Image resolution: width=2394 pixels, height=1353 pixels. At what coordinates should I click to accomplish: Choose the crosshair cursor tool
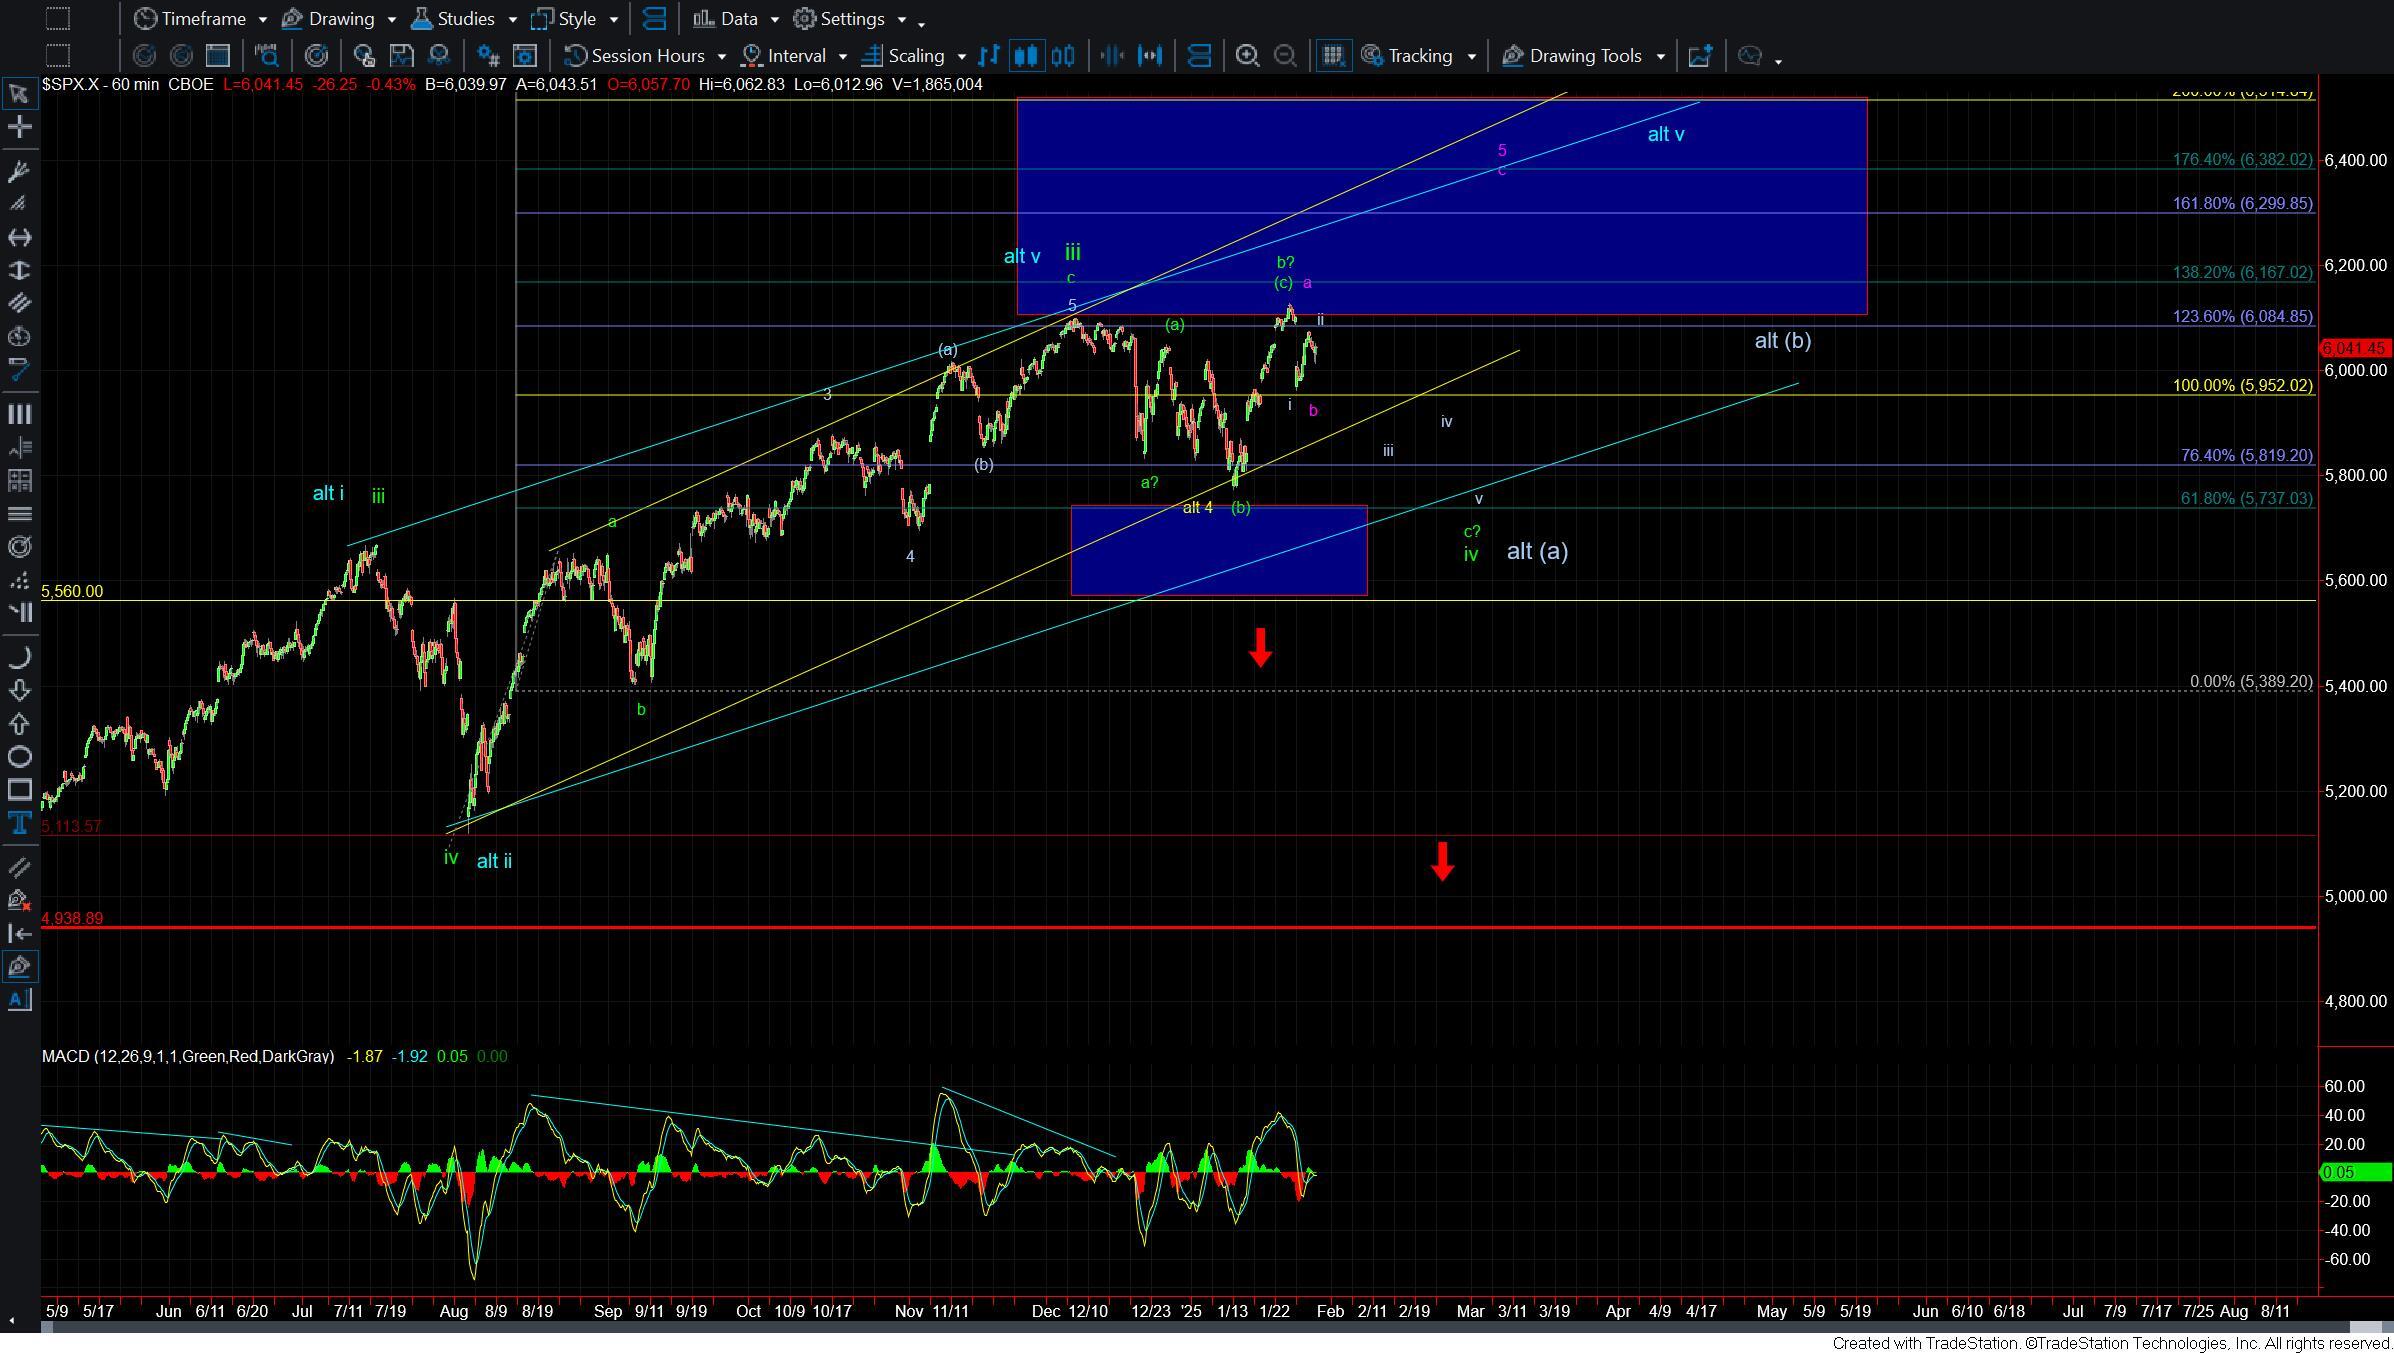(x=19, y=127)
